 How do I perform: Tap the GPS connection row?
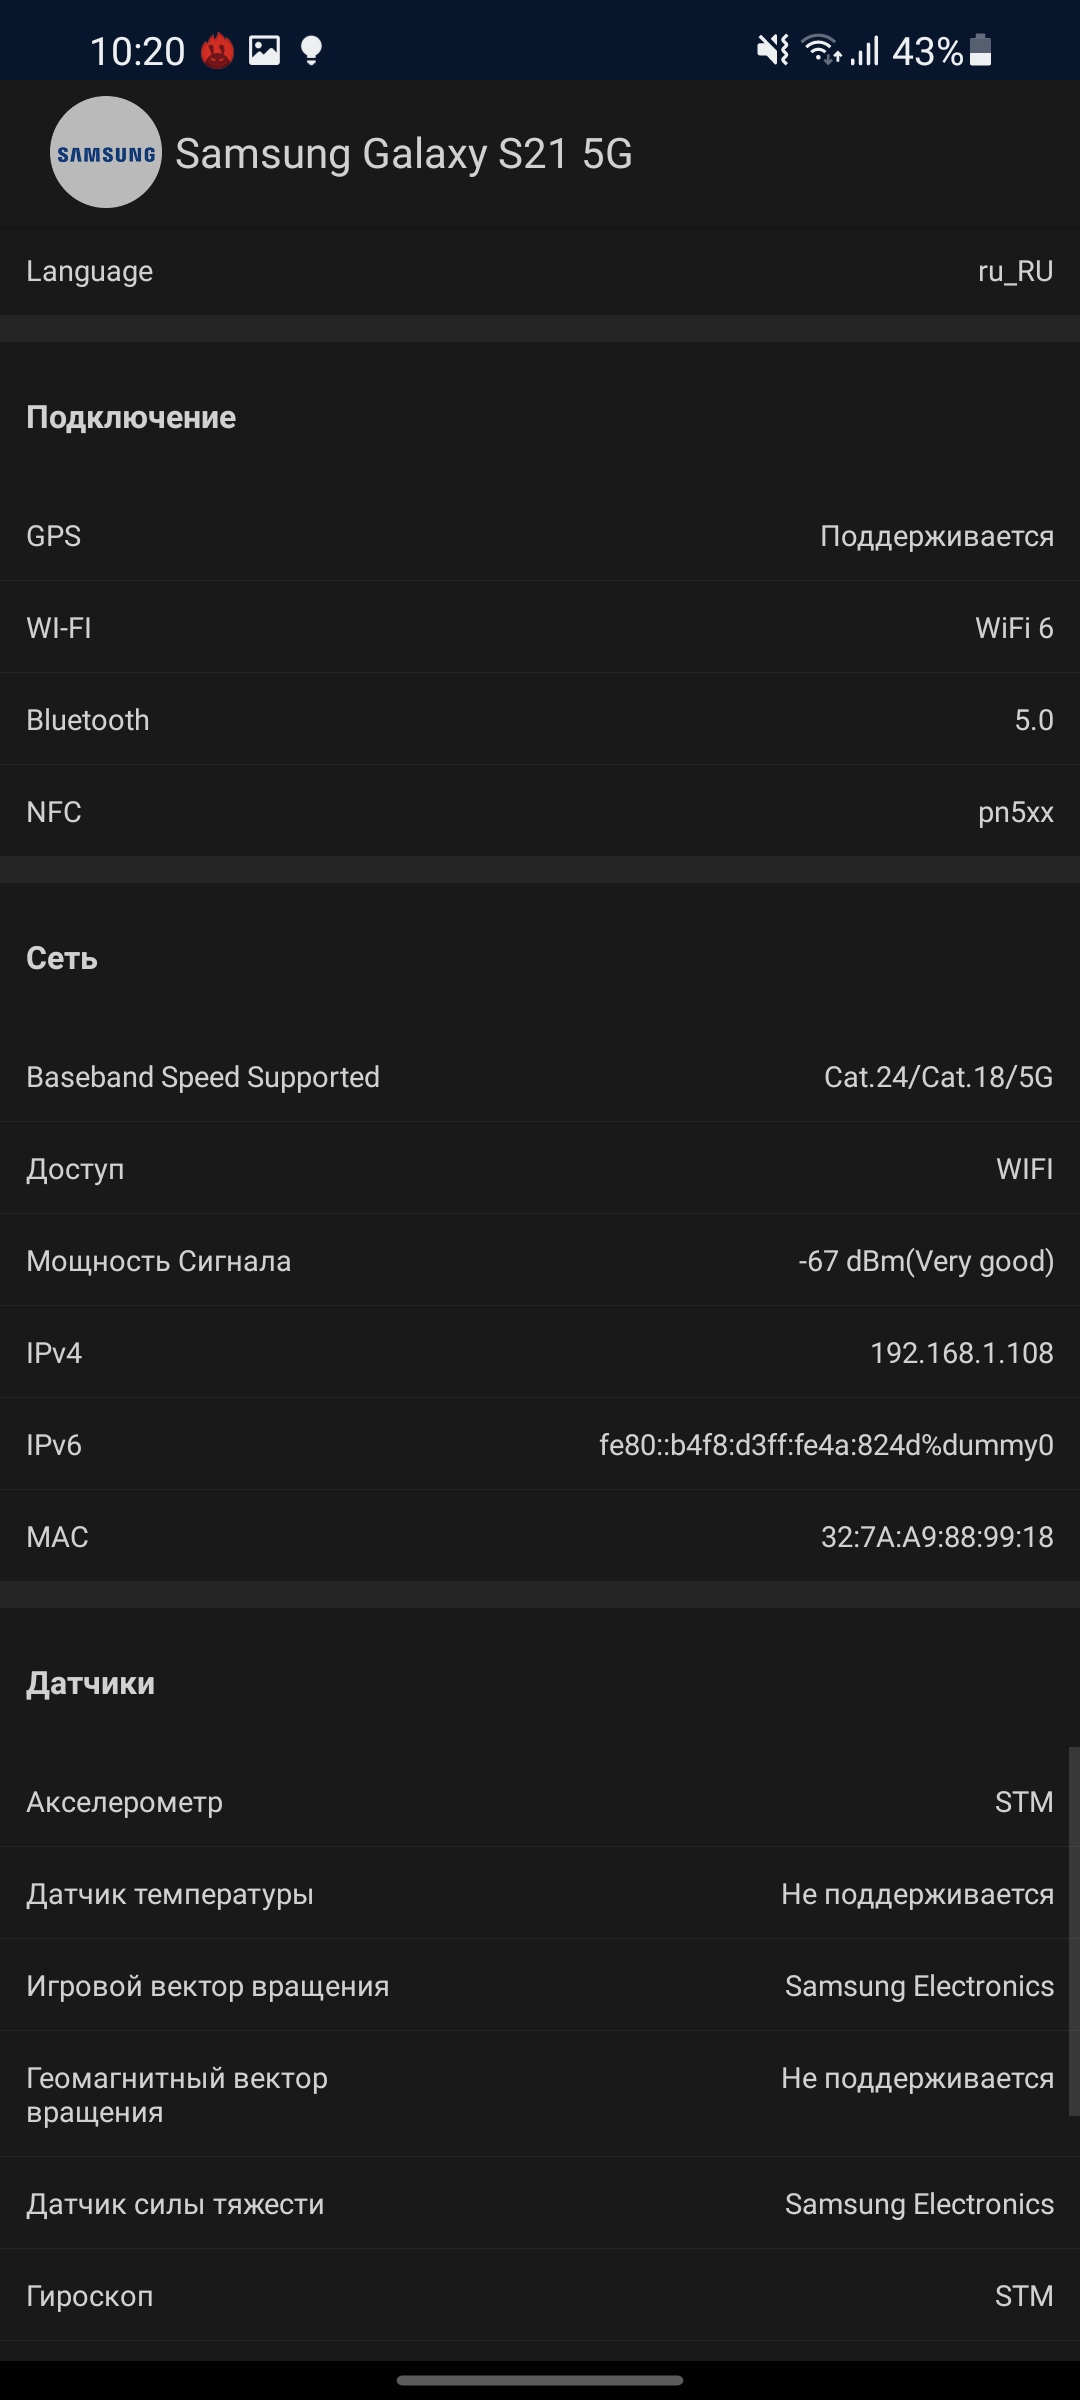540,536
